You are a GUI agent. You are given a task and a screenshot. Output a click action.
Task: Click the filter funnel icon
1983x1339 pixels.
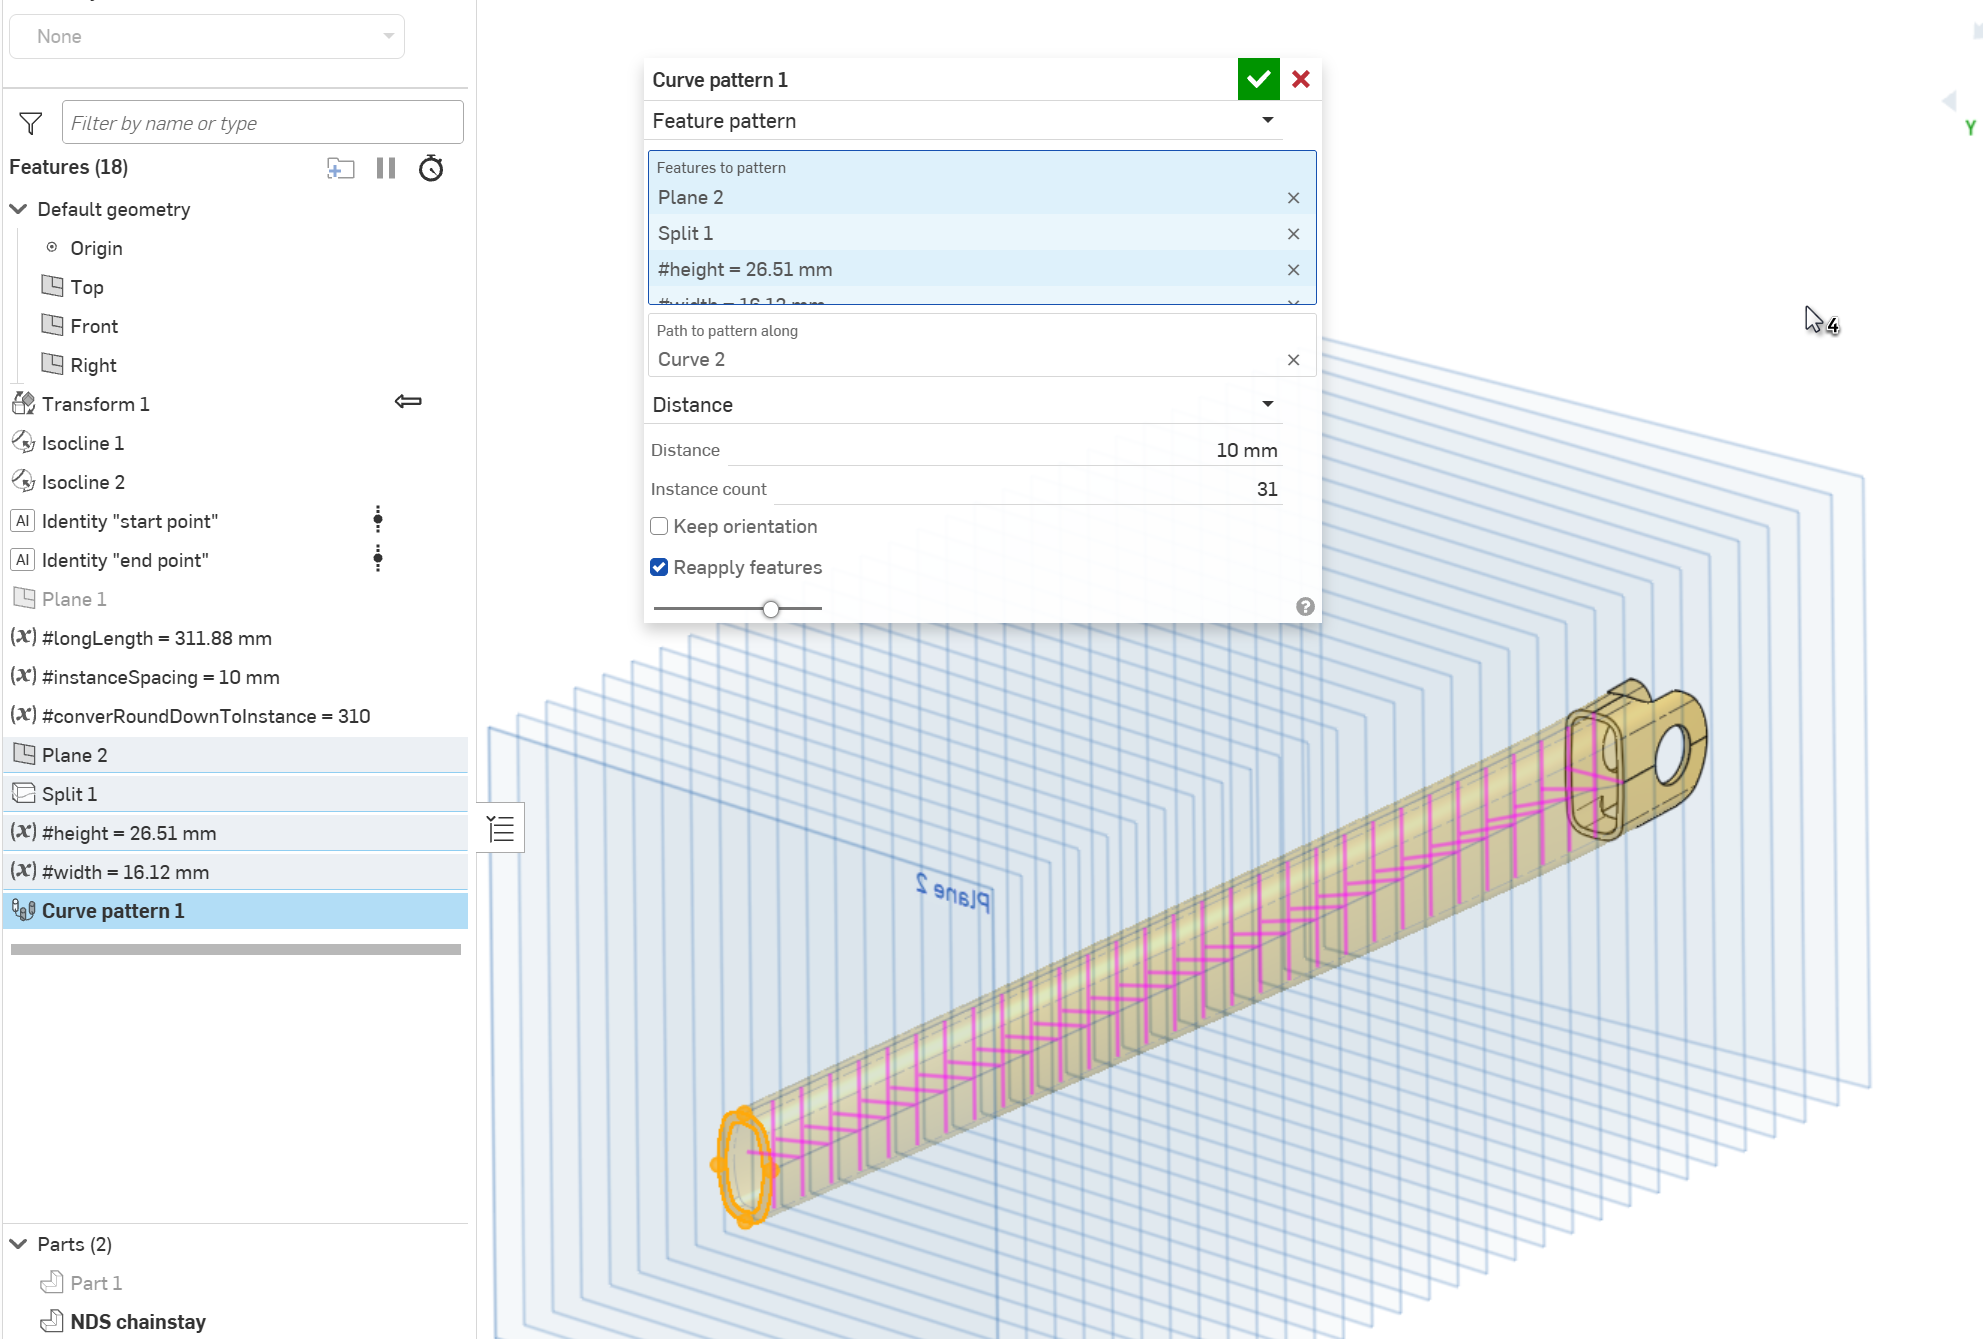[x=31, y=123]
